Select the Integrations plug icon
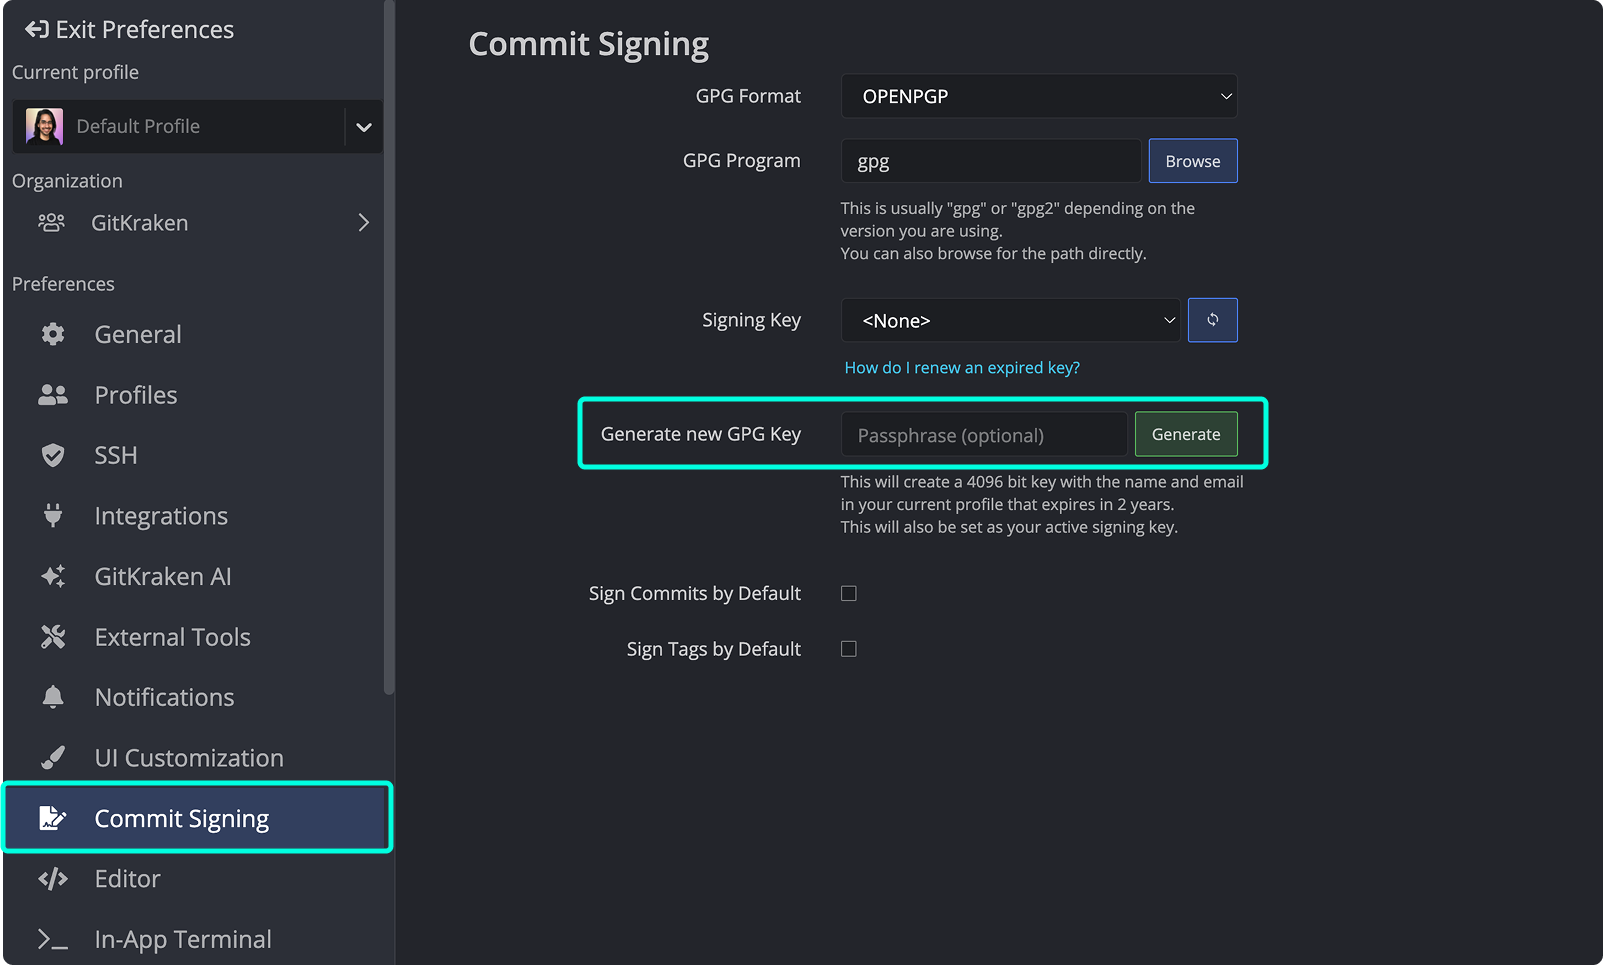Screen dimensions: 1603x965 52,515
